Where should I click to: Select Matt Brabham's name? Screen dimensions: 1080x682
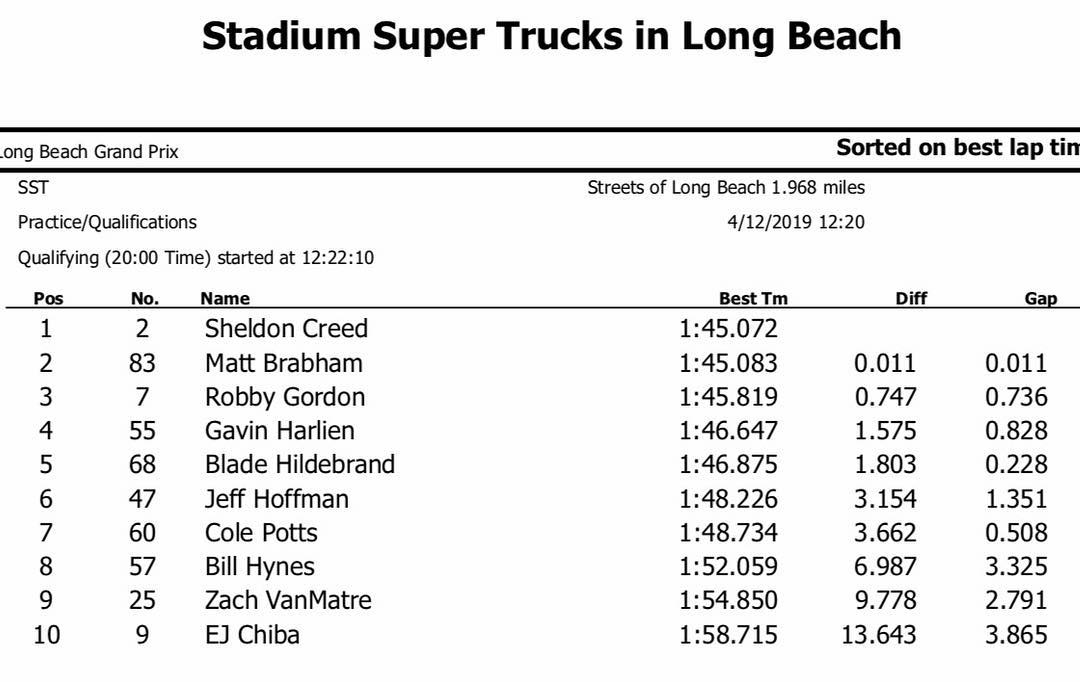pyautogui.click(x=283, y=363)
